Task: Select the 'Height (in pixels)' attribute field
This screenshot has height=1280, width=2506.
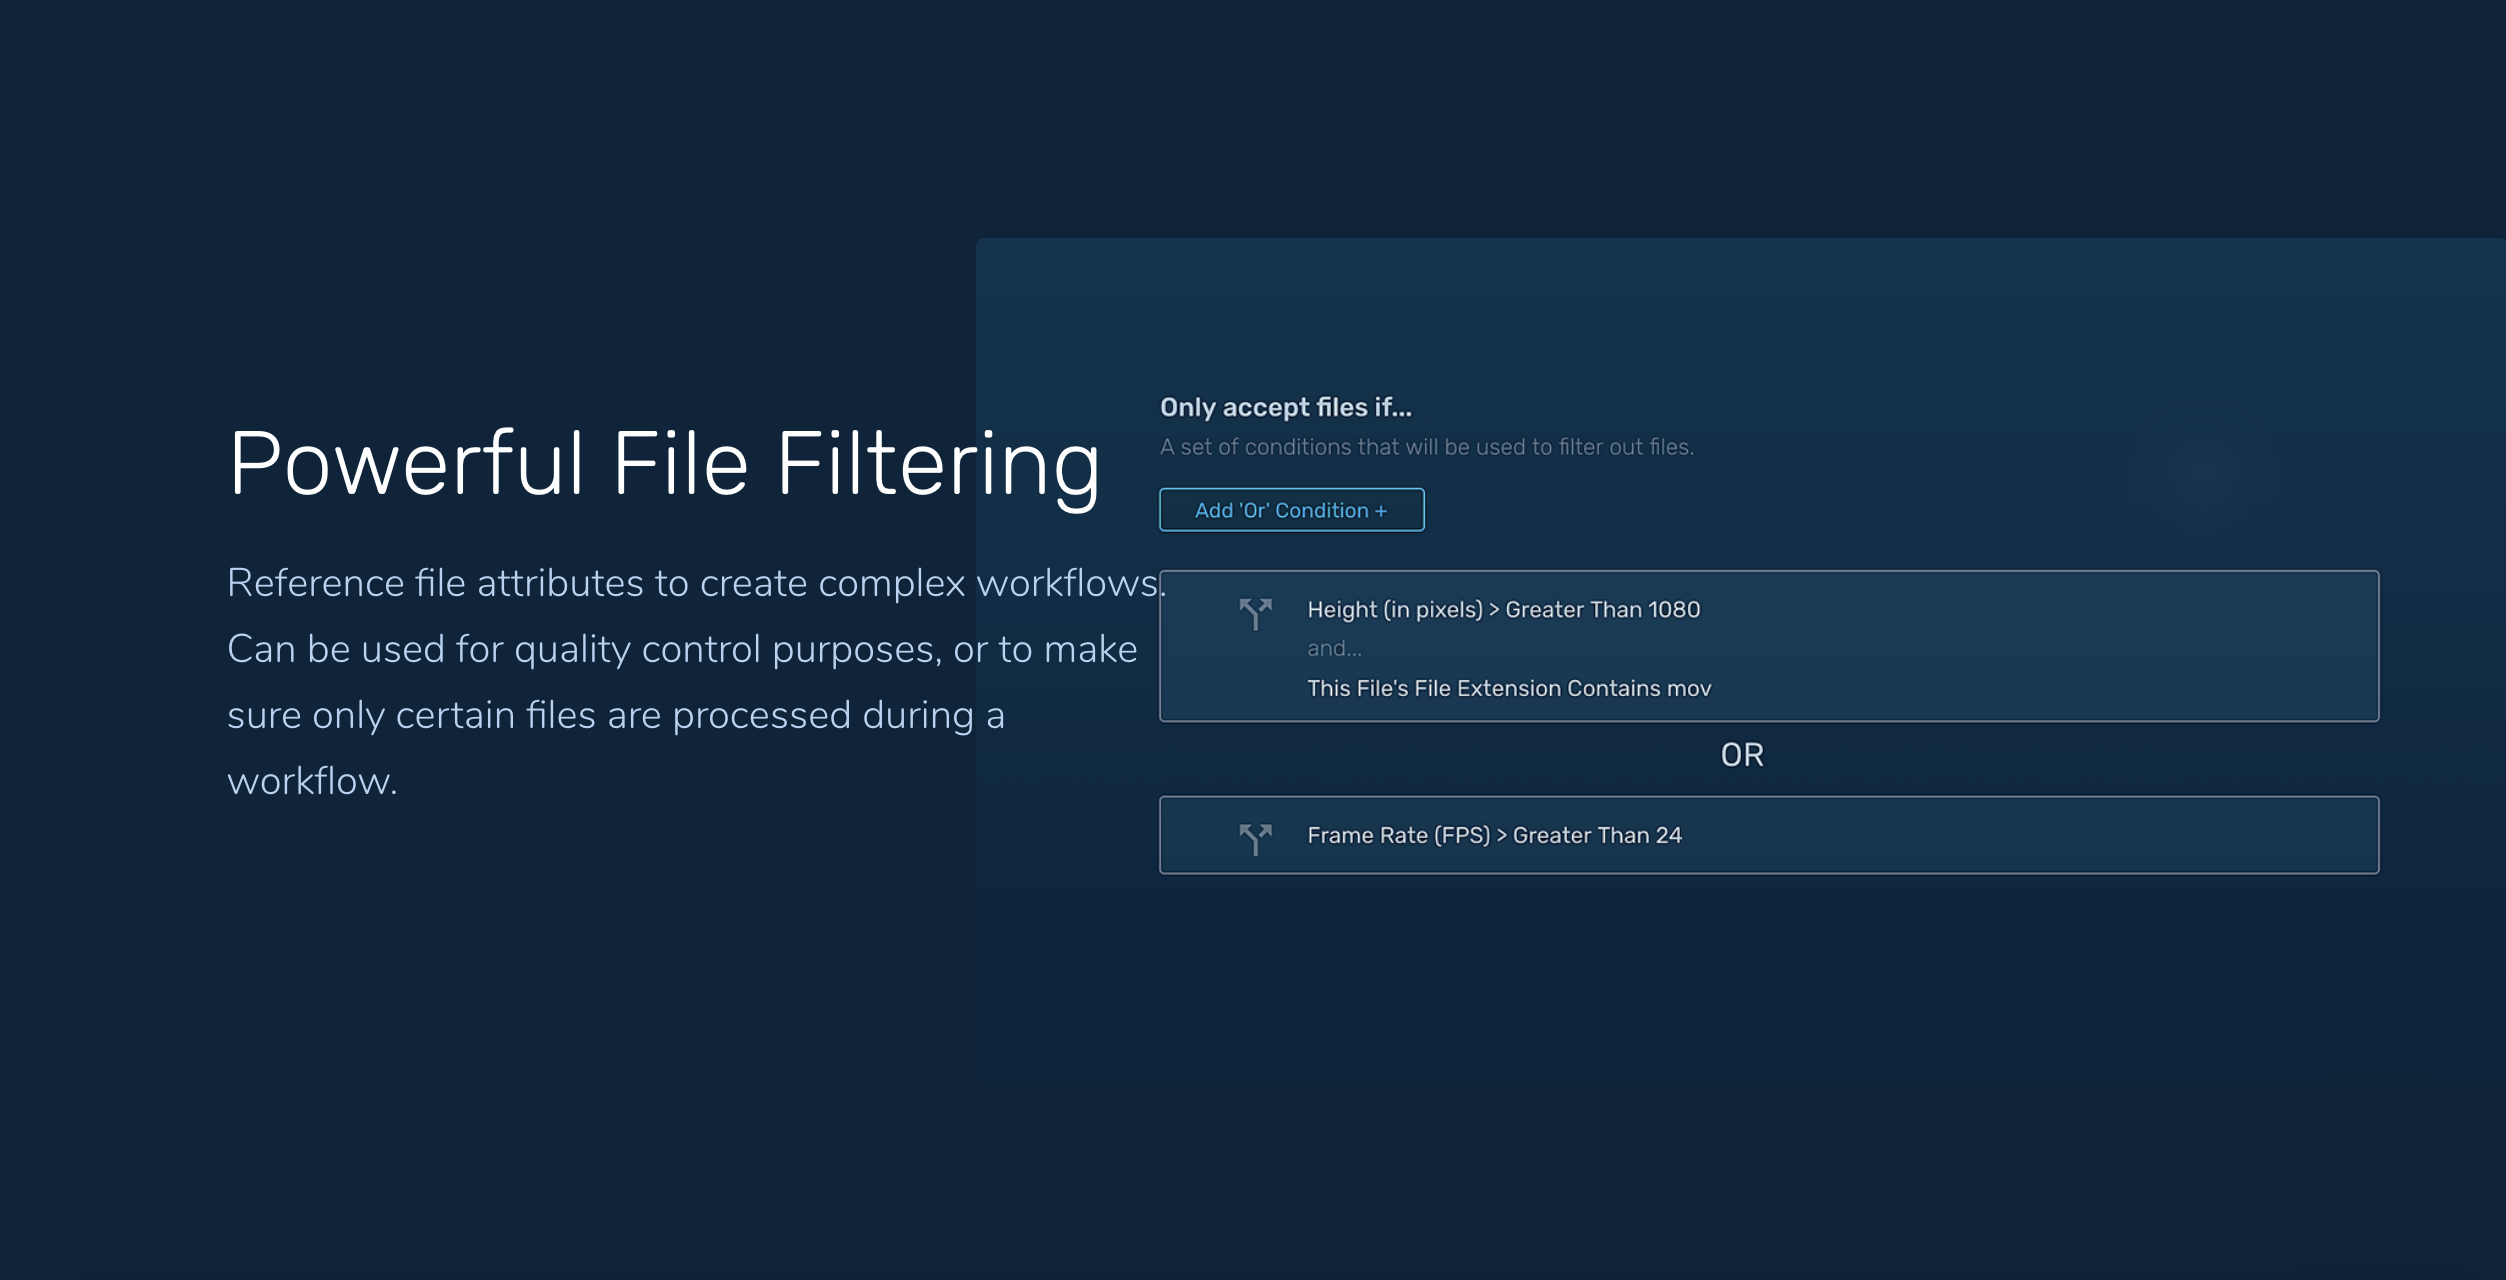Action: pyautogui.click(x=1395, y=609)
